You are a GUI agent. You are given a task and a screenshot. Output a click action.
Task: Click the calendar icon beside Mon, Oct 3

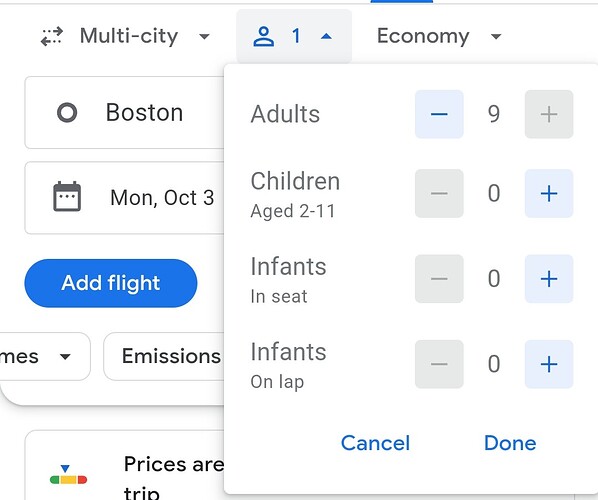coord(67,197)
